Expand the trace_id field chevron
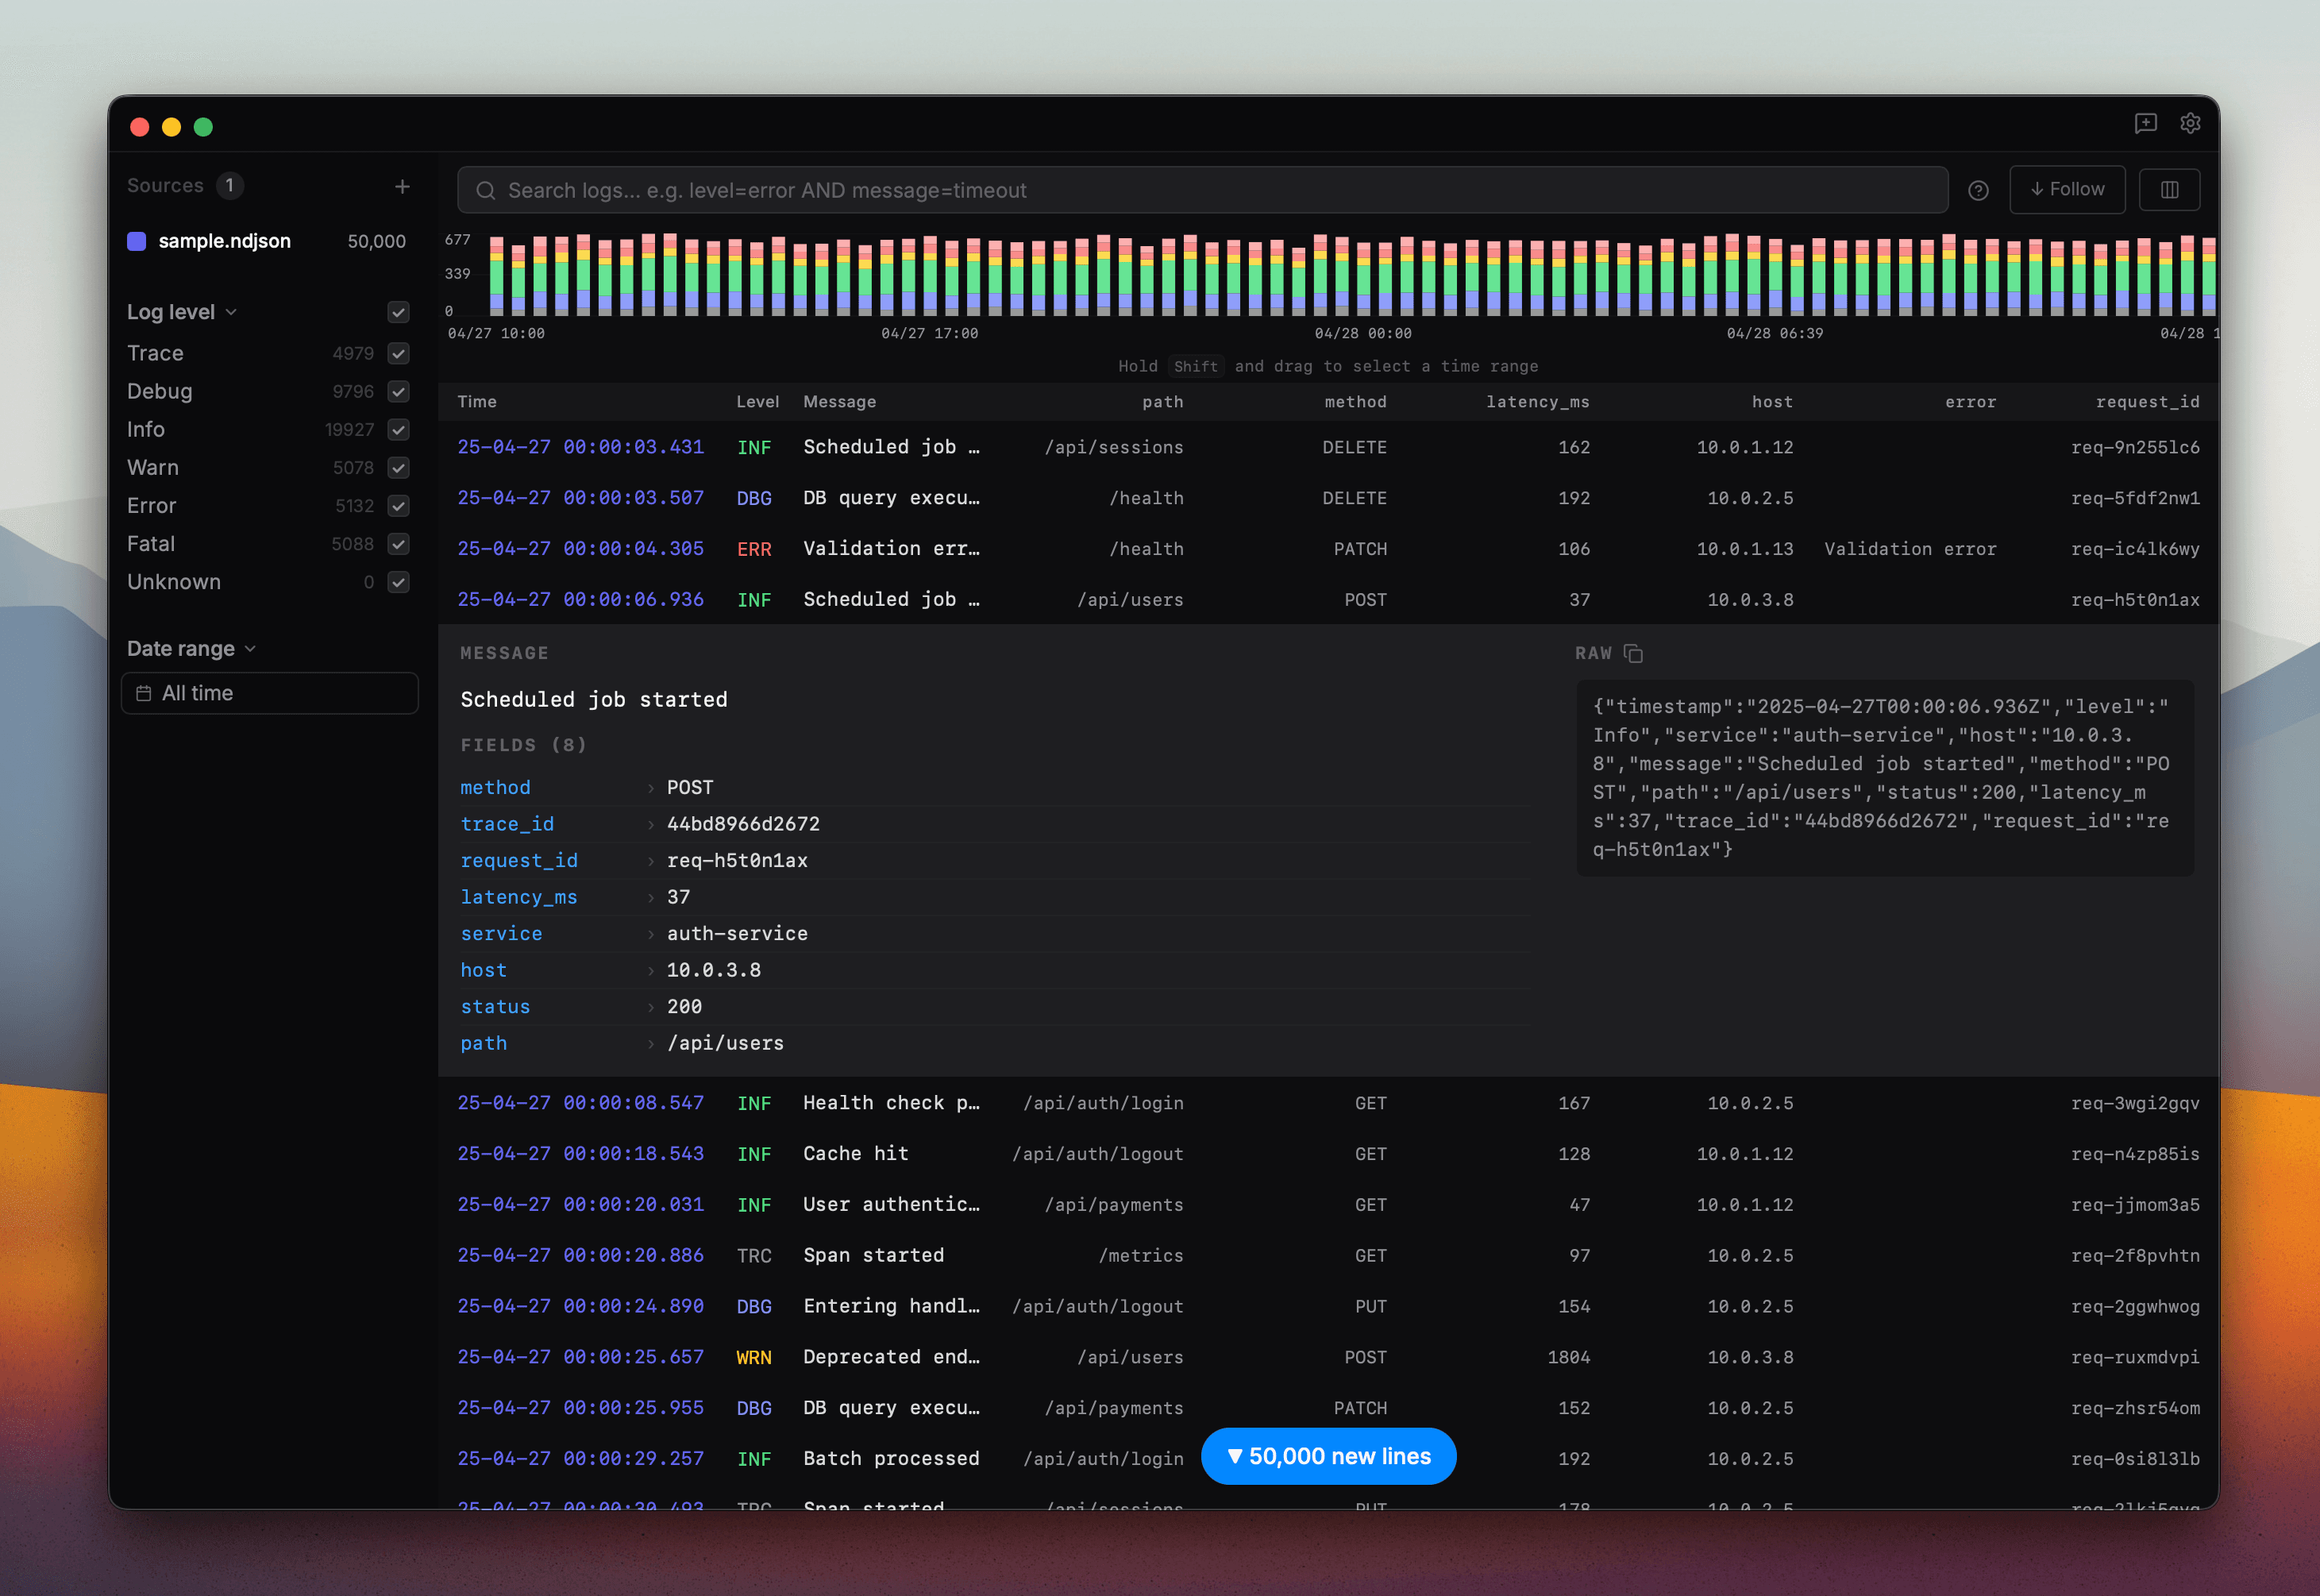Viewport: 2320px width, 1596px height. (x=650, y=825)
